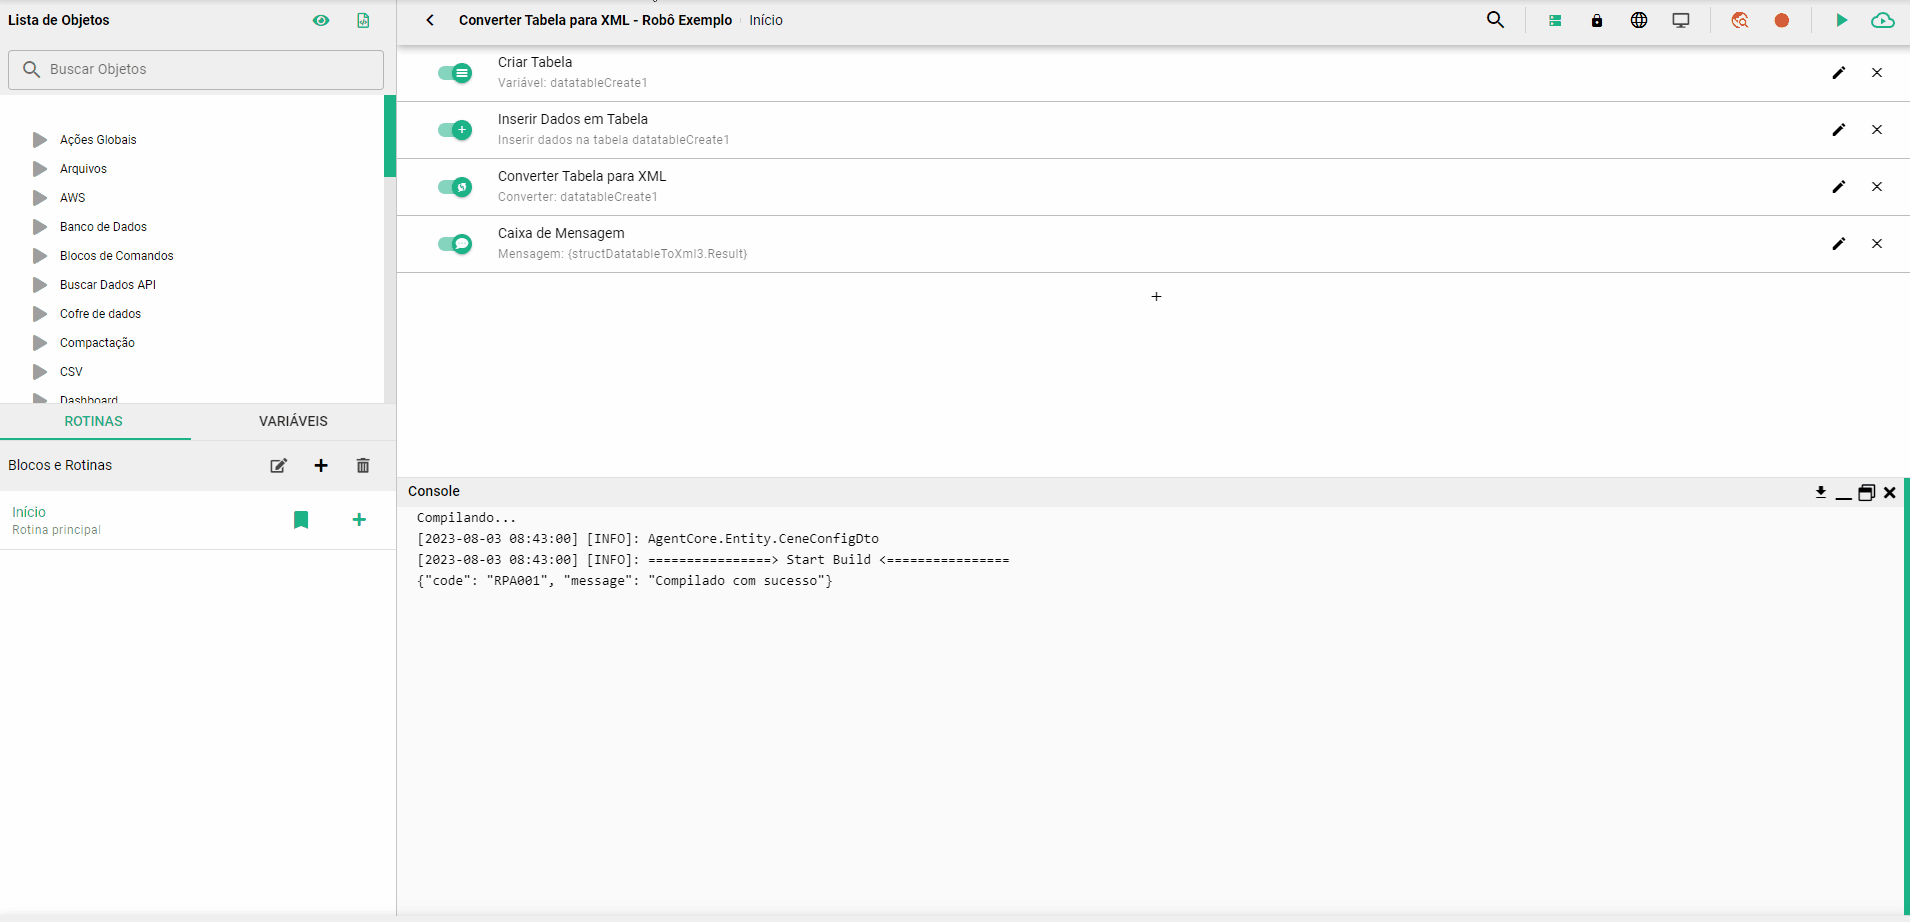The height and width of the screenshot is (922, 1910).
Task: Click the lock icon in toolbar
Action: [x=1596, y=20]
